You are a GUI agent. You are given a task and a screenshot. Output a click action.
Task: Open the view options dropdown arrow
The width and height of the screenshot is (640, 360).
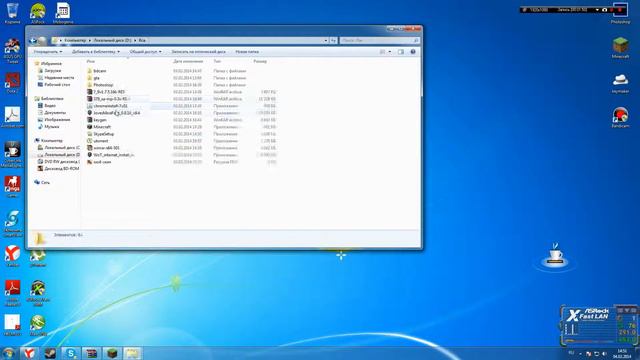pyautogui.click(x=390, y=52)
